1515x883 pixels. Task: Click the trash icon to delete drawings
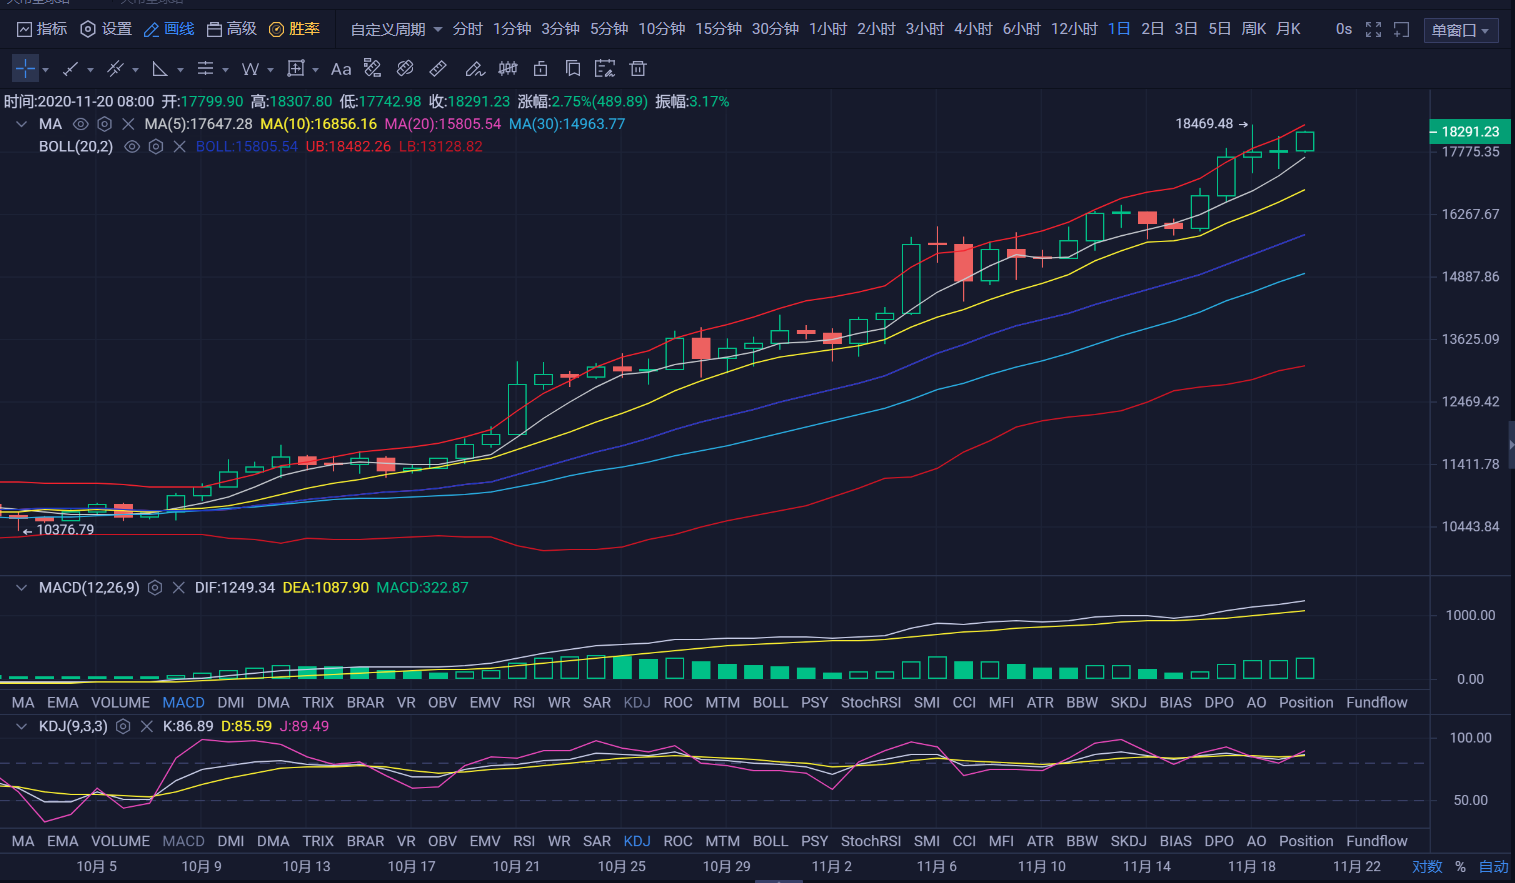[x=638, y=69]
